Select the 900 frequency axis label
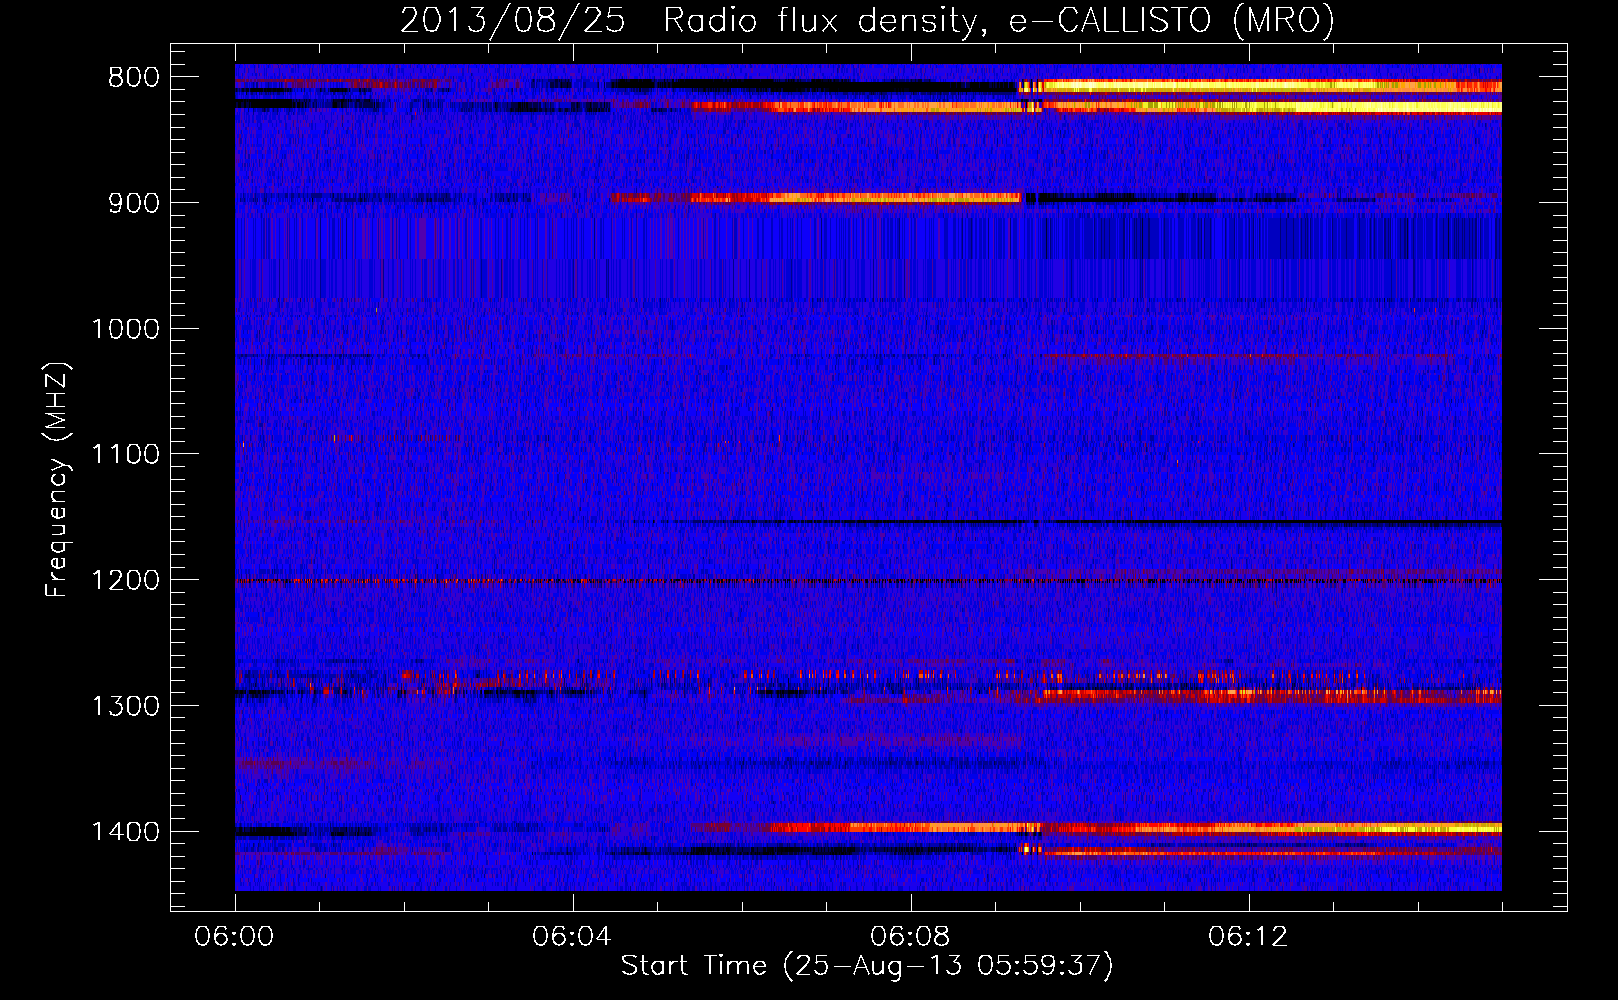 133,203
